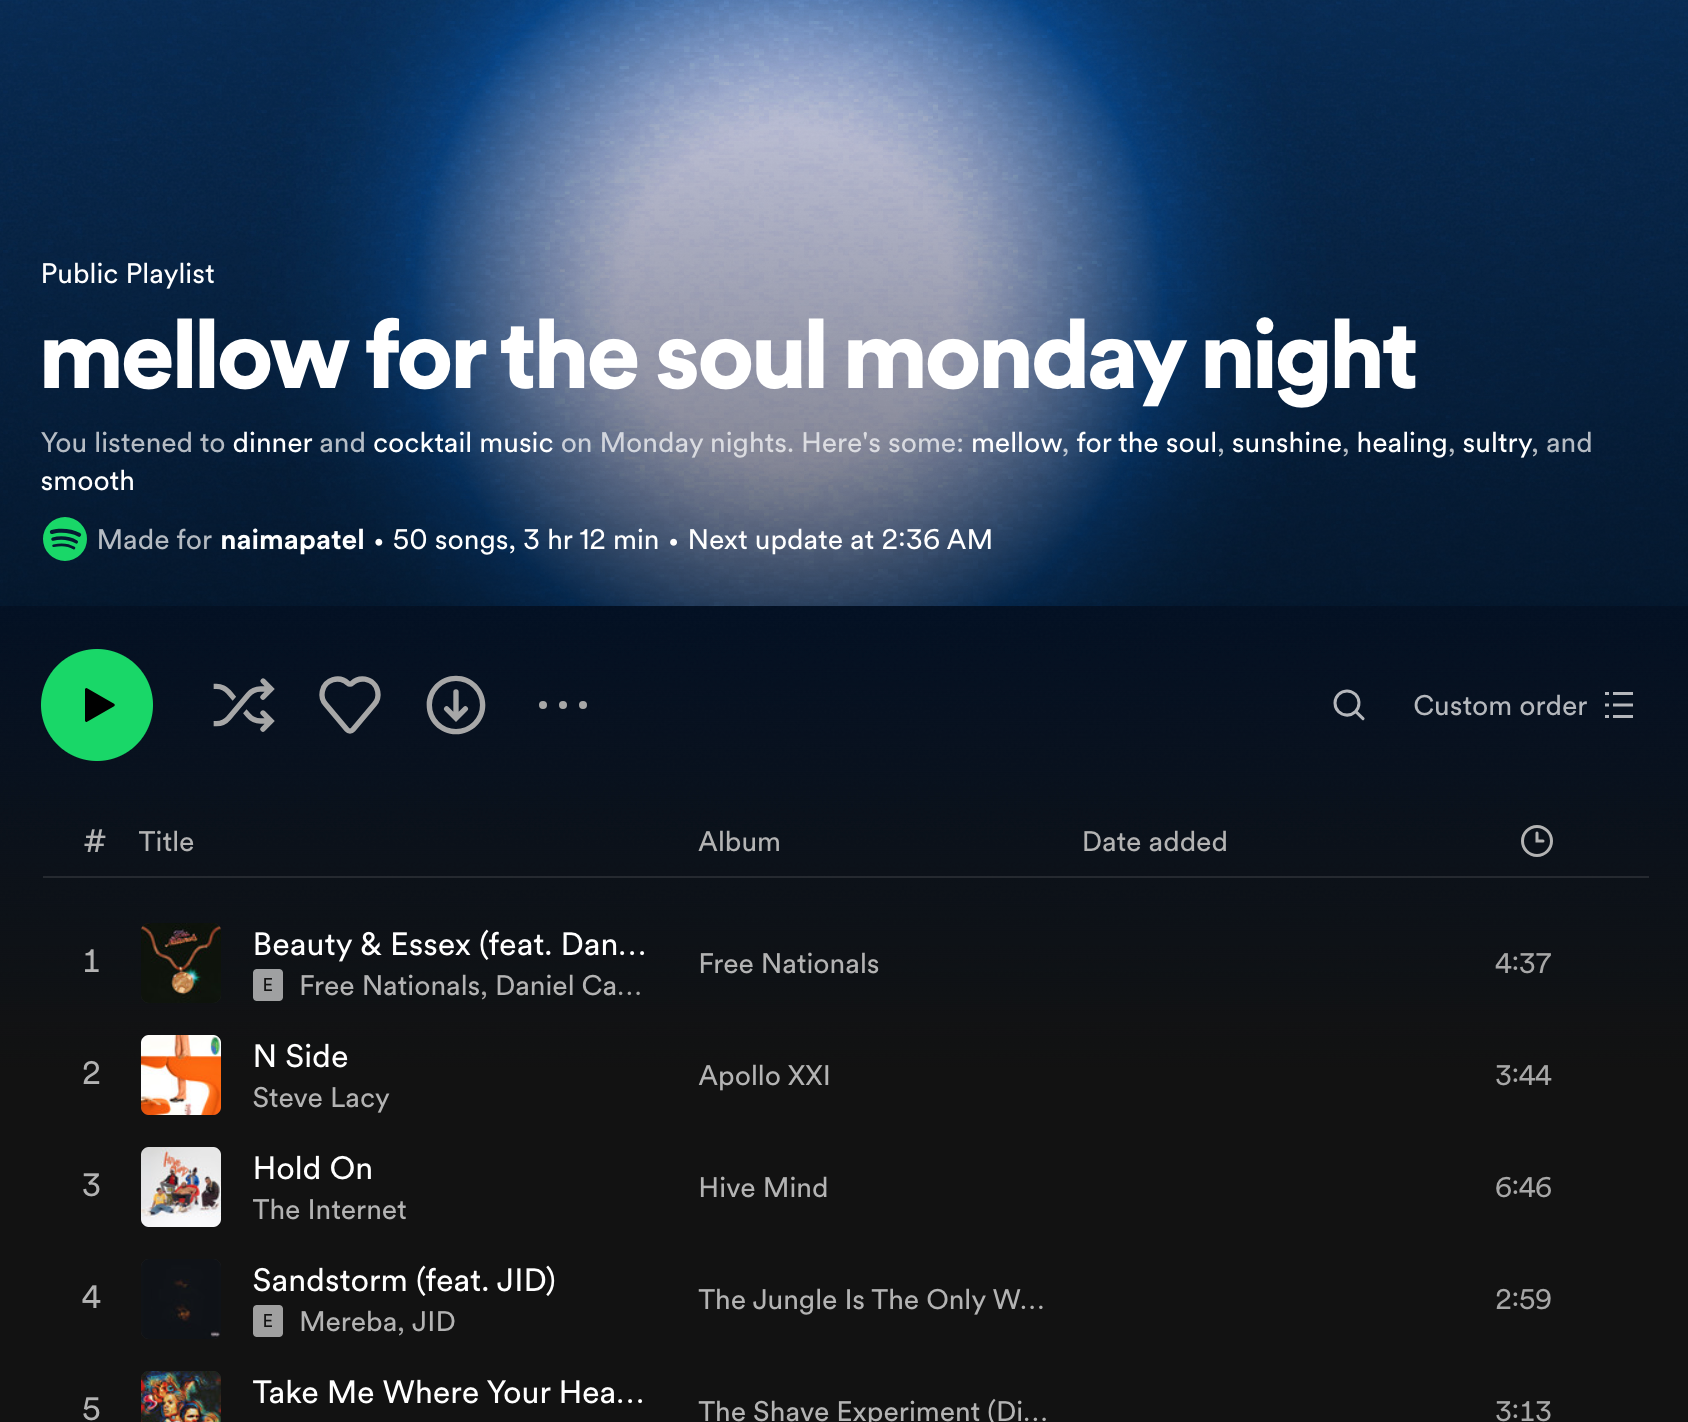This screenshot has width=1688, height=1422.
Task: Download the playlist for offline listening
Action: point(456,706)
